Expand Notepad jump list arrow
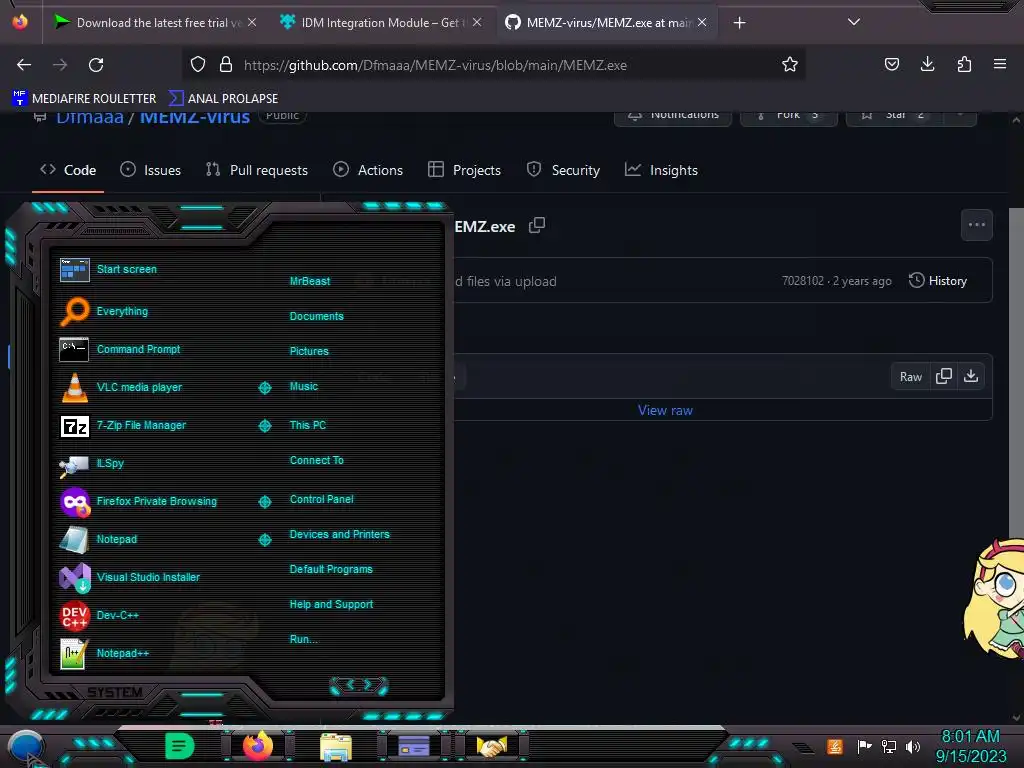 click(264, 539)
